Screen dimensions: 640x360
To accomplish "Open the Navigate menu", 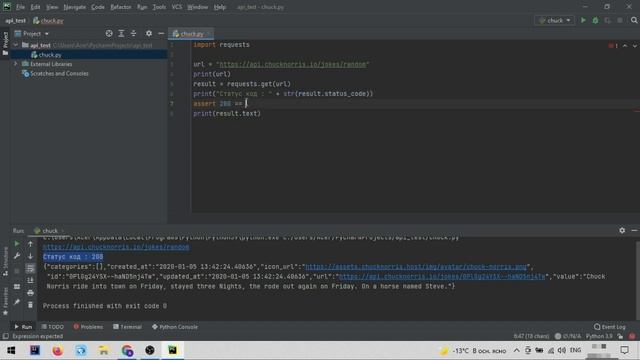I will [x=75, y=7].
